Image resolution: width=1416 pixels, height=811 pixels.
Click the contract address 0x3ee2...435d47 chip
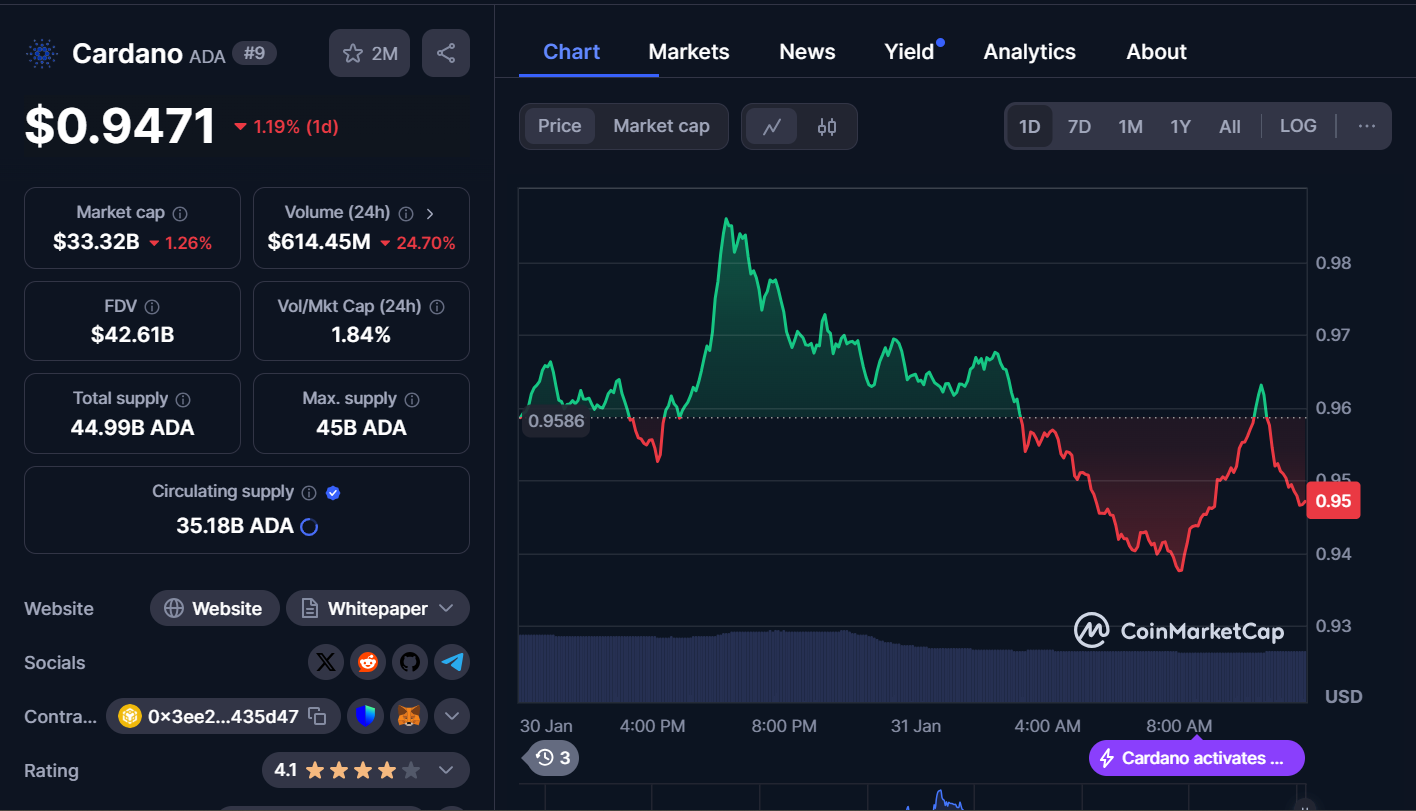pyautogui.click(x=223, y=716)
